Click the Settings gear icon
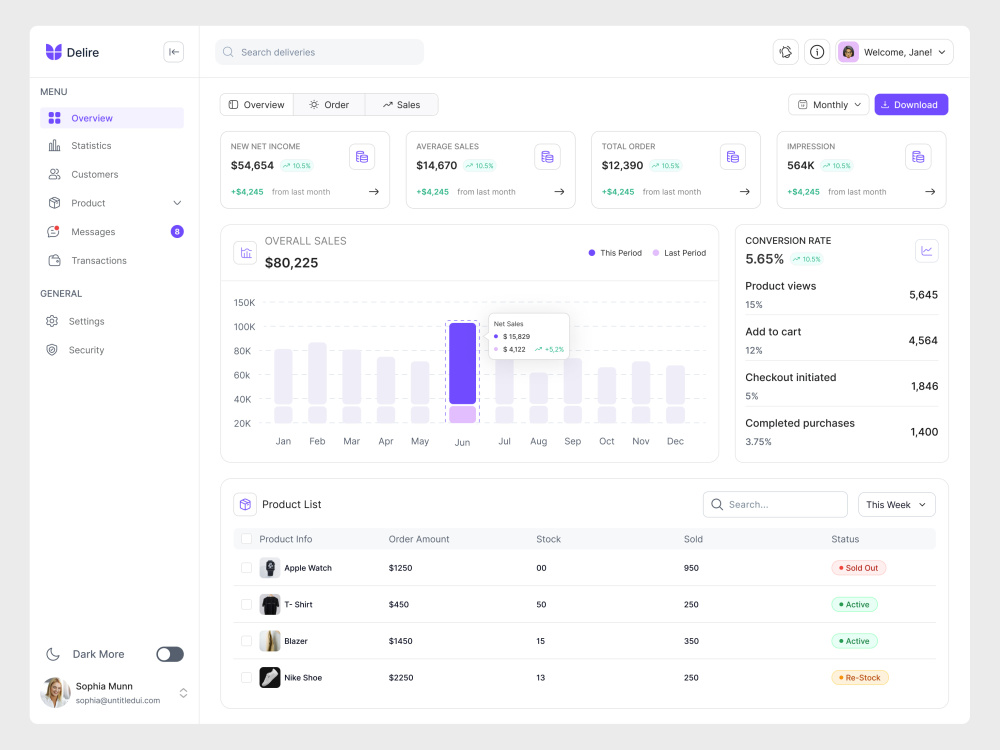 52,321
